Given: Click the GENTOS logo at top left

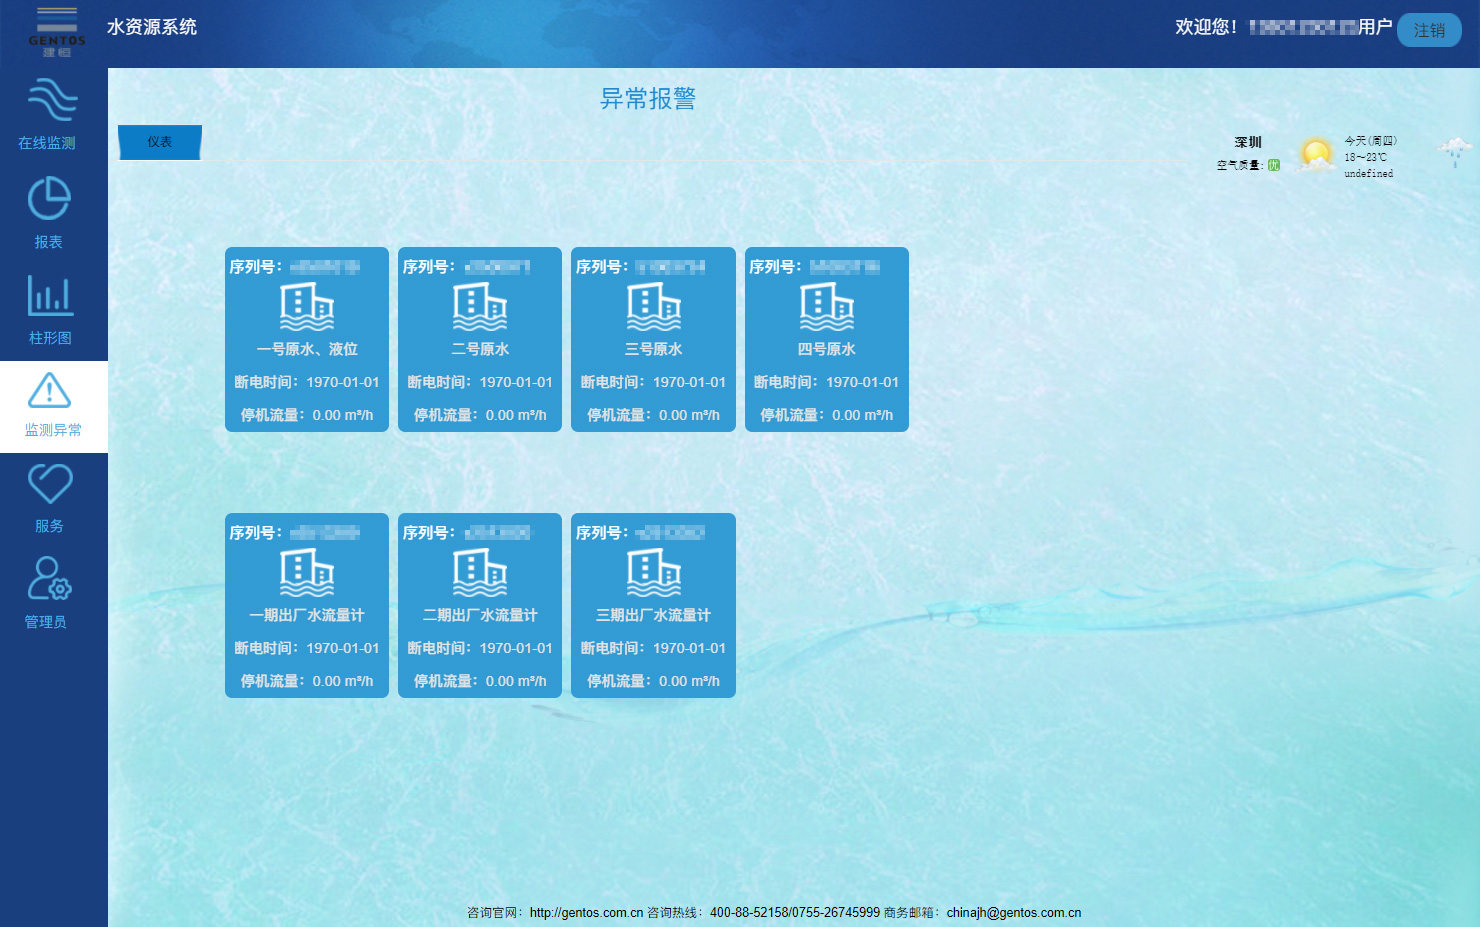Looking at the screenshot, I should click(x=56, y=31).
